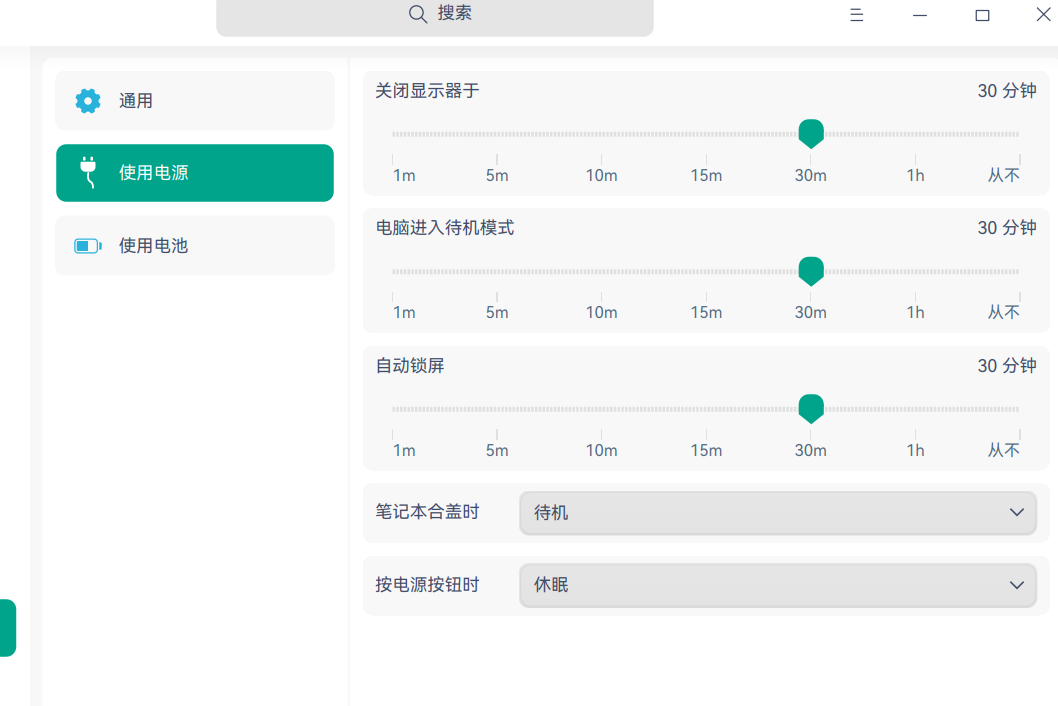Click the 关闭显示器于 slider handle
The height and width of the screenshot is (706, 1058).
coord(811,134)
